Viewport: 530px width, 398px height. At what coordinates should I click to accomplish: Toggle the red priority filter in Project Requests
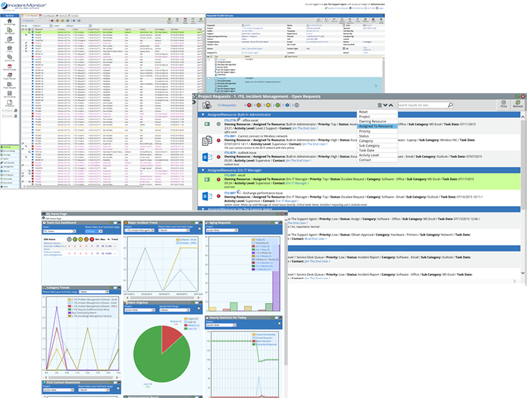249,105
